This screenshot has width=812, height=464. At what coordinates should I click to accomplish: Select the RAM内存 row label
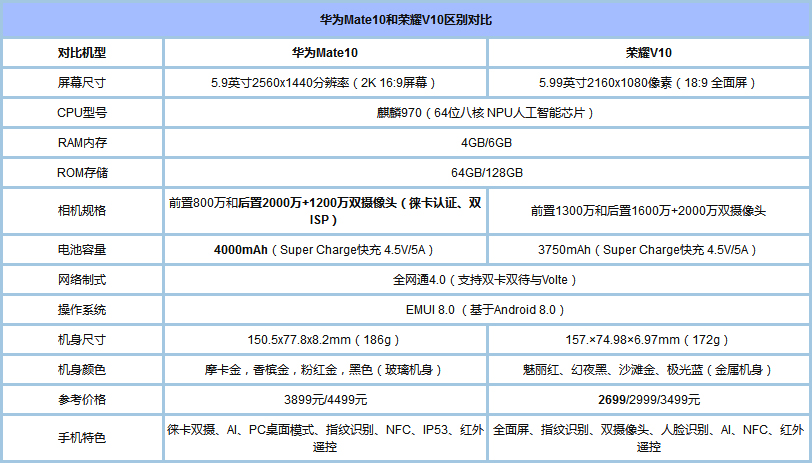pos(82,143)
